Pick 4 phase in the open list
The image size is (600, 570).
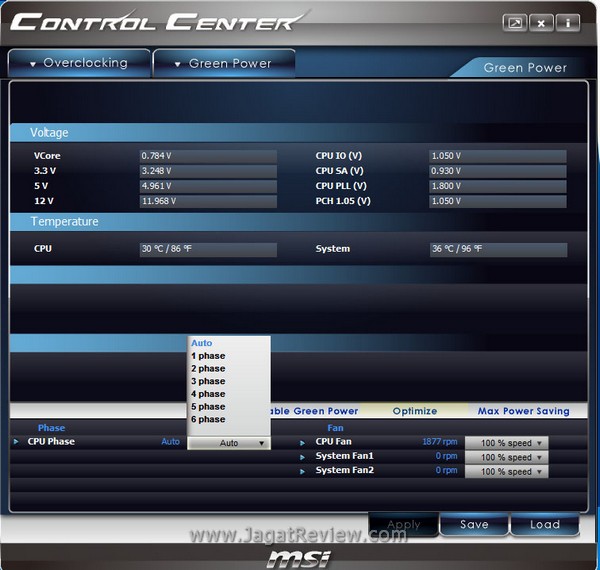pos(209,394)
